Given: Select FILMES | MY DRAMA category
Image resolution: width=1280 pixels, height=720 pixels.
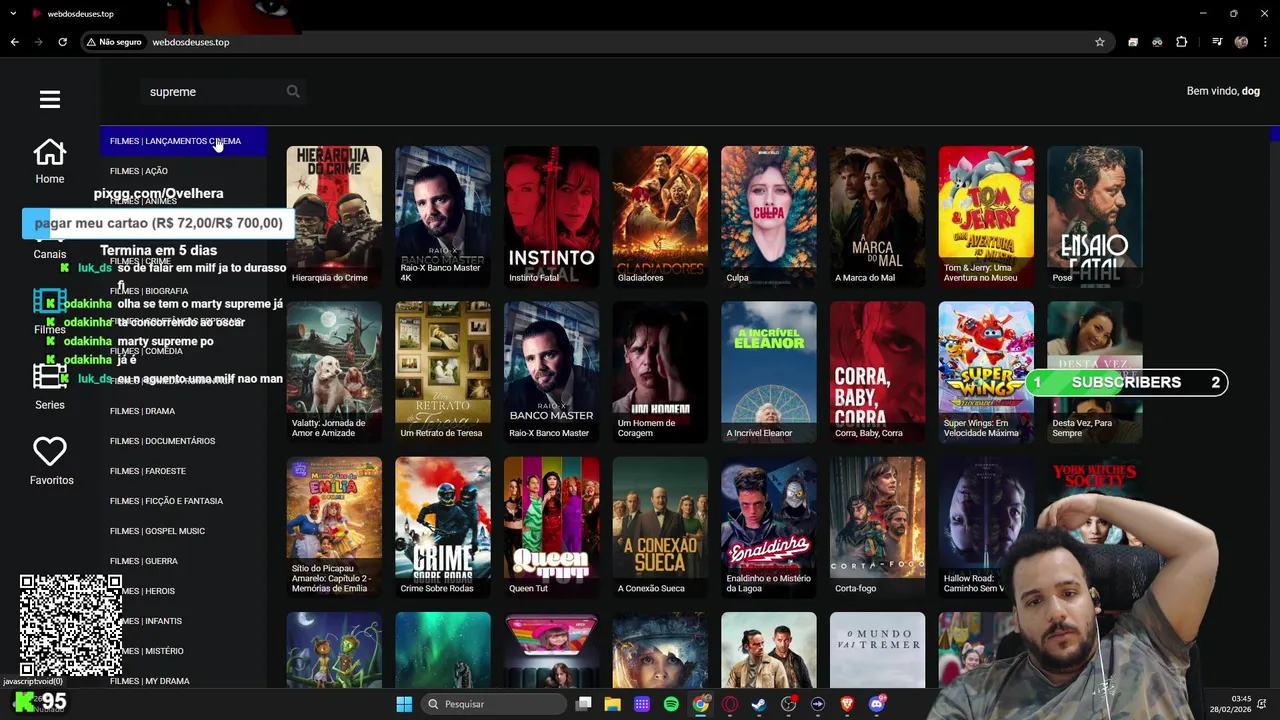Looking at the screenshot, I should [x=184, y=681].
